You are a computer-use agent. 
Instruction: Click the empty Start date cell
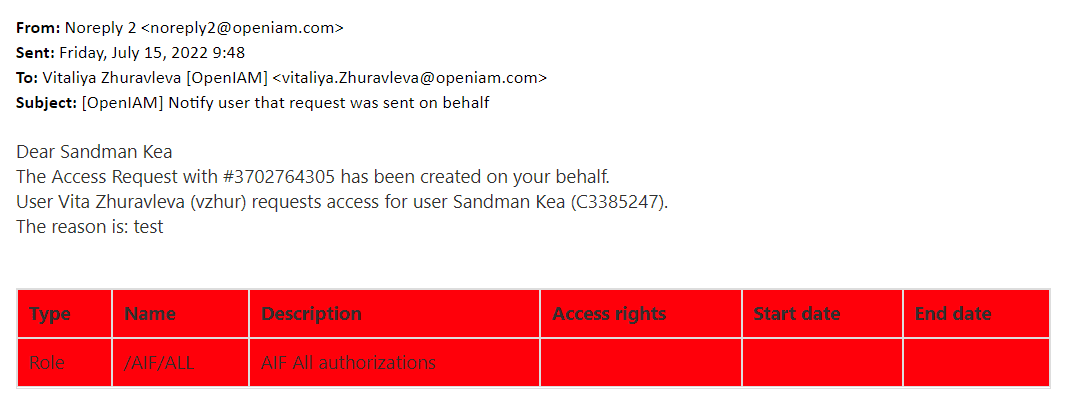(x=822, y=363)
